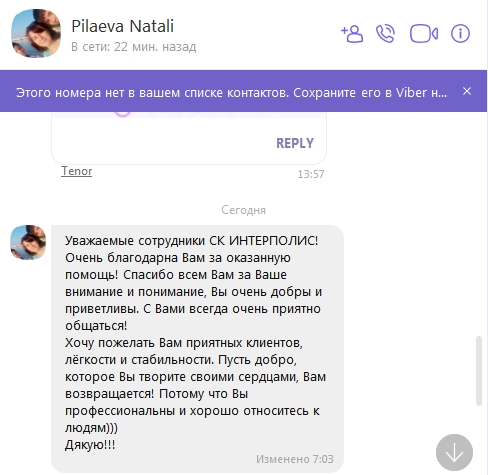Image resolution: width=488 pixels, height=475 pixels.
Task: Click the 'Сегодня' date separator
Action: click(x=244, y=210)
